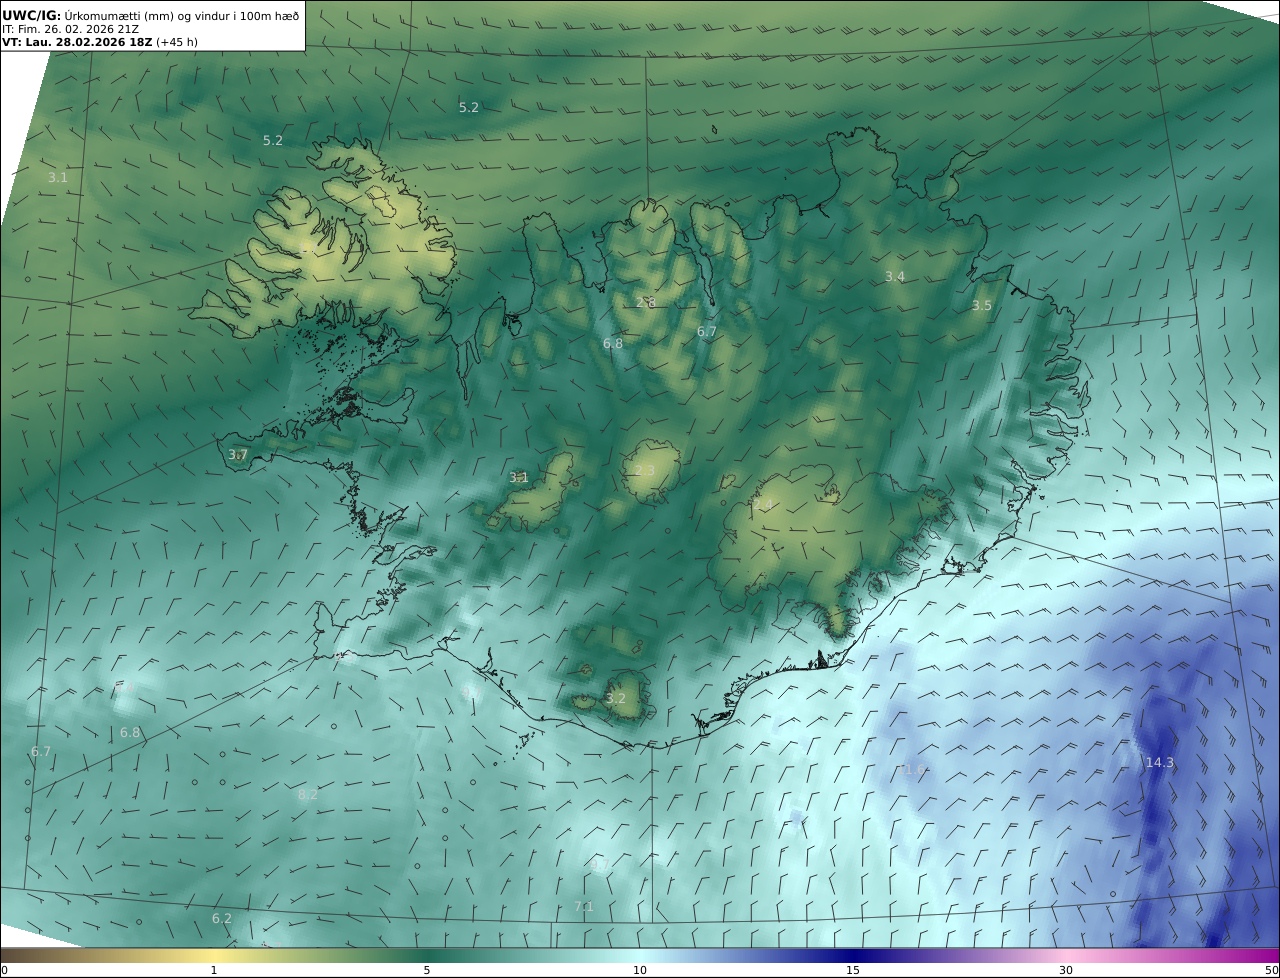Viewport: 1280px width, 978px height.
Task: Click the valid time 'VT: Lau. 28.02.2026 18Z'
Action: (76, 43)
